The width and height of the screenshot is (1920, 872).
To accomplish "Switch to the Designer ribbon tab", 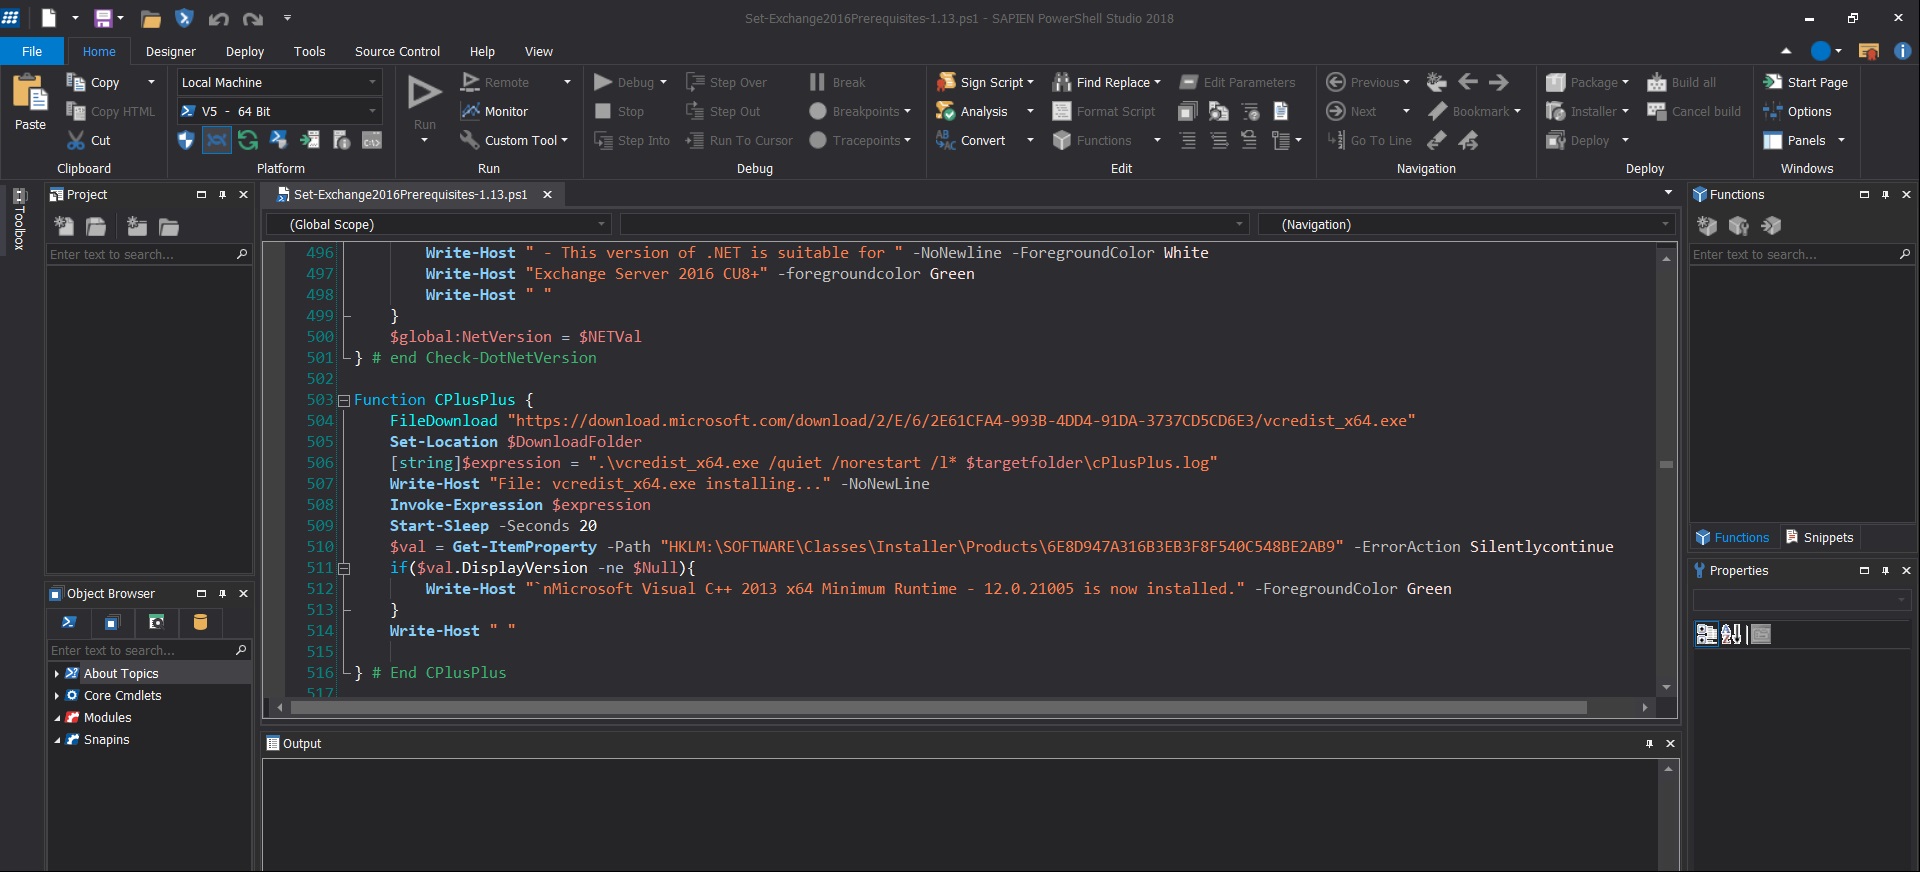I will pyautogui.click(x=171, y=51).
